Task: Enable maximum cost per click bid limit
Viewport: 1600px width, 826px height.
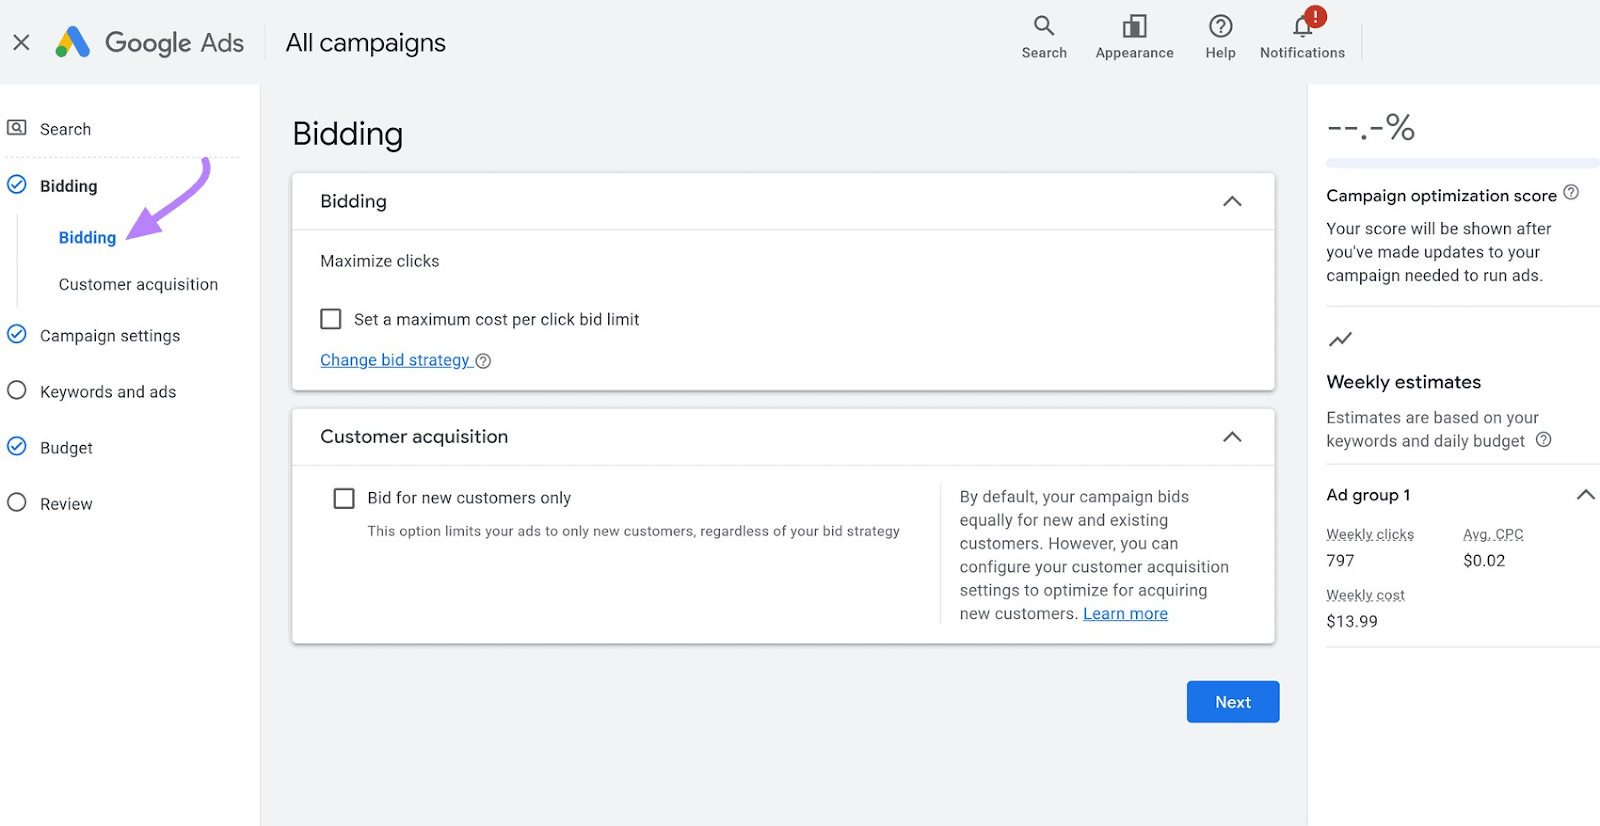Action: tap(331, 319)
